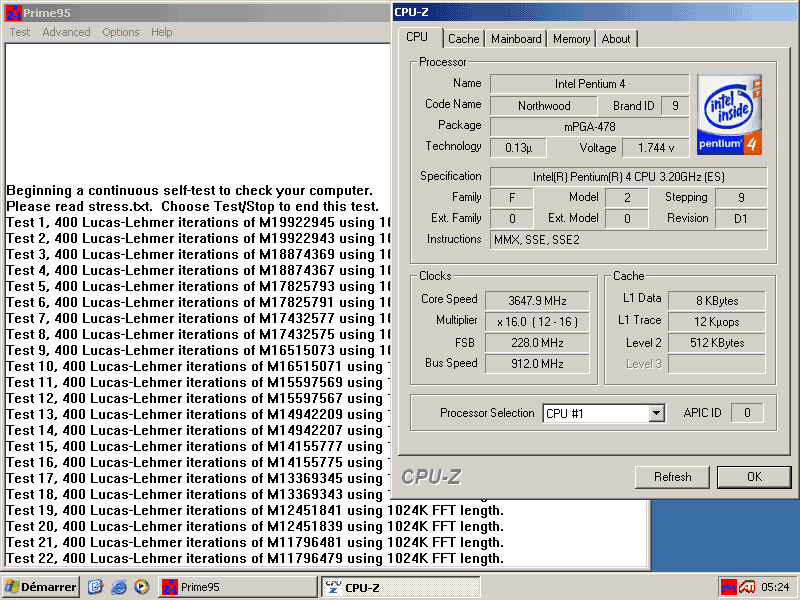Screen dimensions: 800x600
Task: Click the Stepping value 9
Action: tap(741, 198)
